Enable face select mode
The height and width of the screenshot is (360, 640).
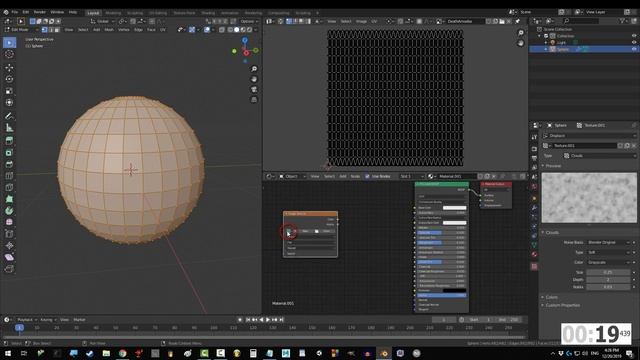click(57, 30)
